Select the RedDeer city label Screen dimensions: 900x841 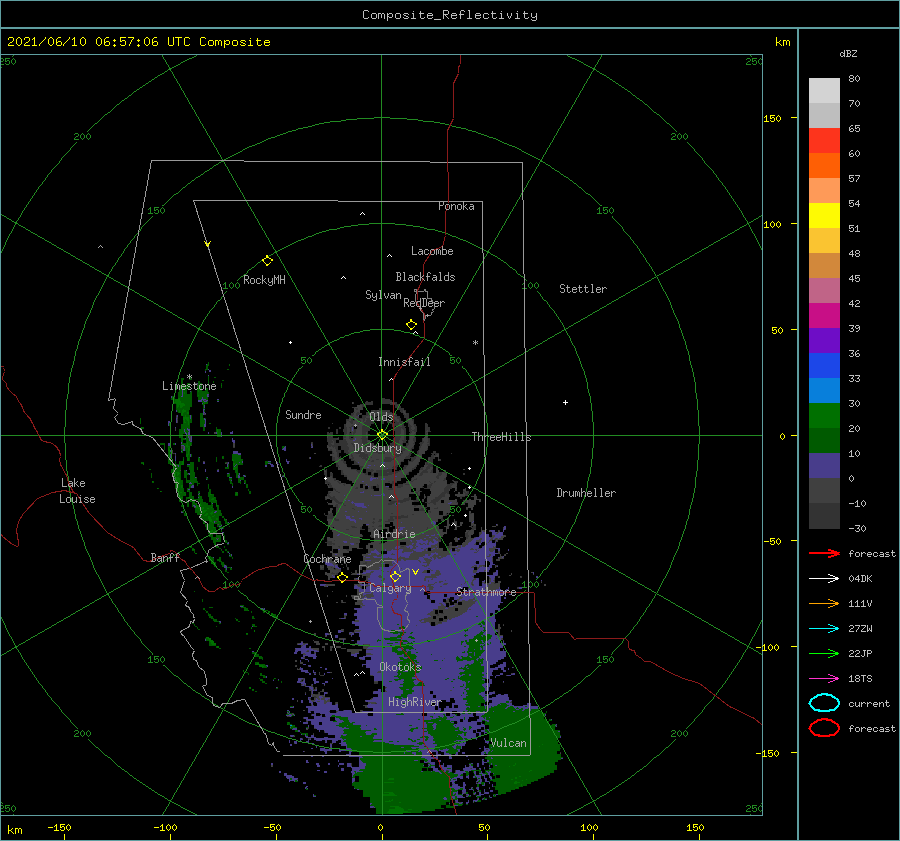424,303
